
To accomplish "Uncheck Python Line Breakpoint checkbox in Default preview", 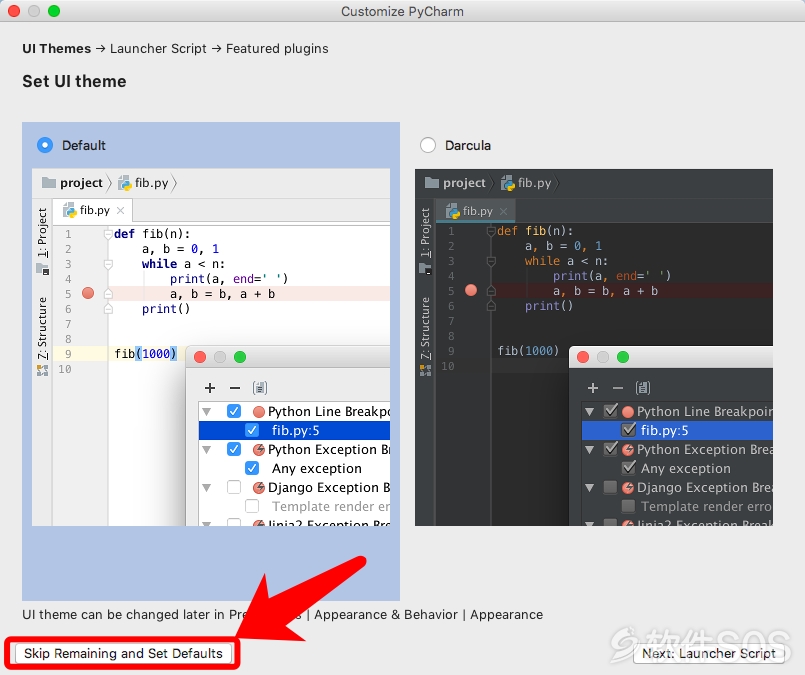I will (x=234, y=411).
